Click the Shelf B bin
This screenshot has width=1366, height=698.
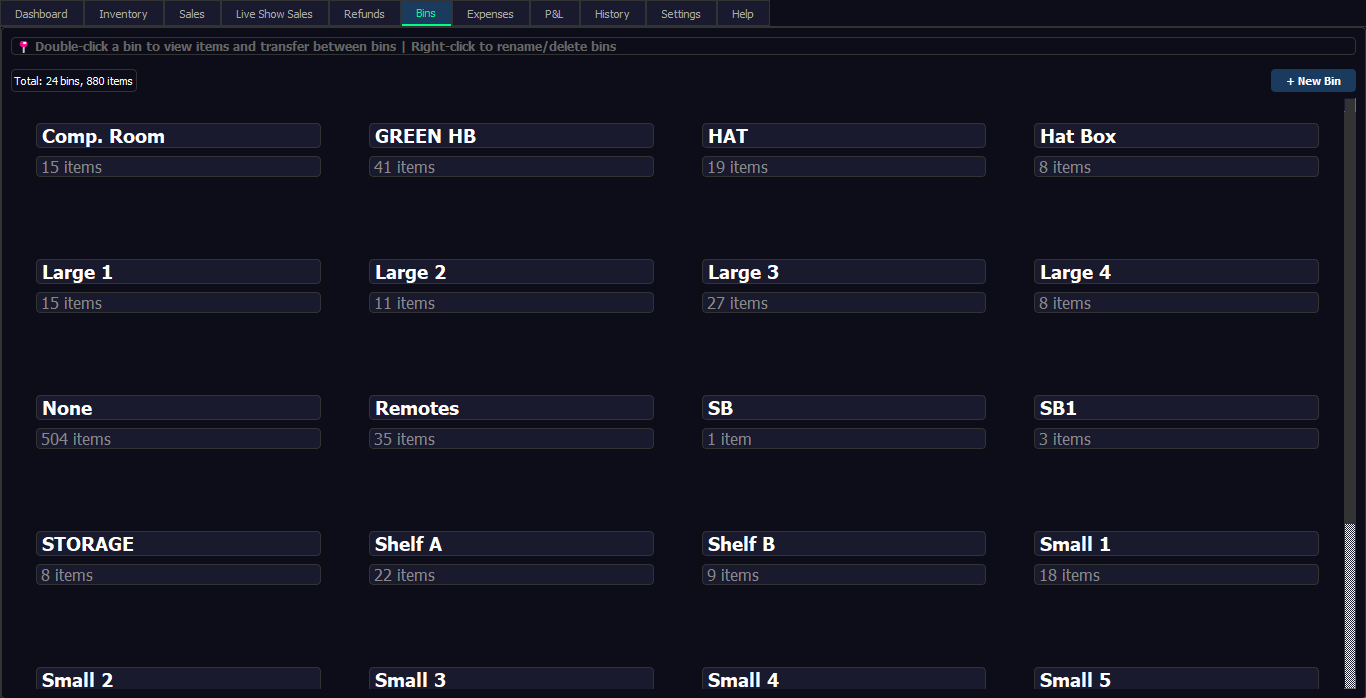click(844, 544)
